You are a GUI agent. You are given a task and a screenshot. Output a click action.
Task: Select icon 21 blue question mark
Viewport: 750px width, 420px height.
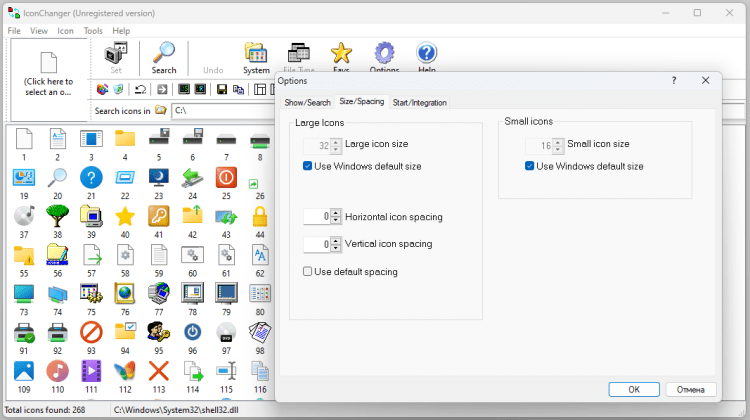[91, 178]
